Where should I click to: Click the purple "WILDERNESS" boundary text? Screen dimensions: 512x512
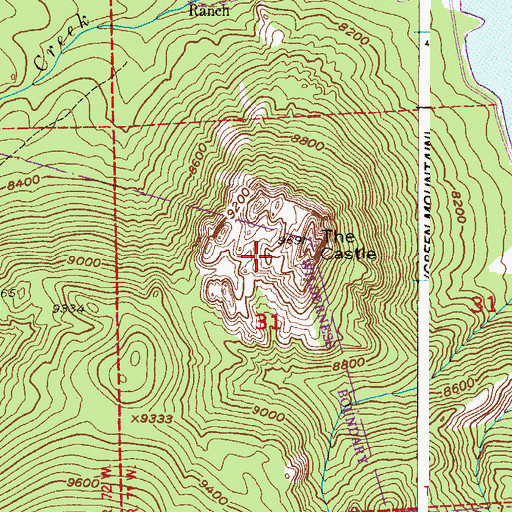click(318, 303)
